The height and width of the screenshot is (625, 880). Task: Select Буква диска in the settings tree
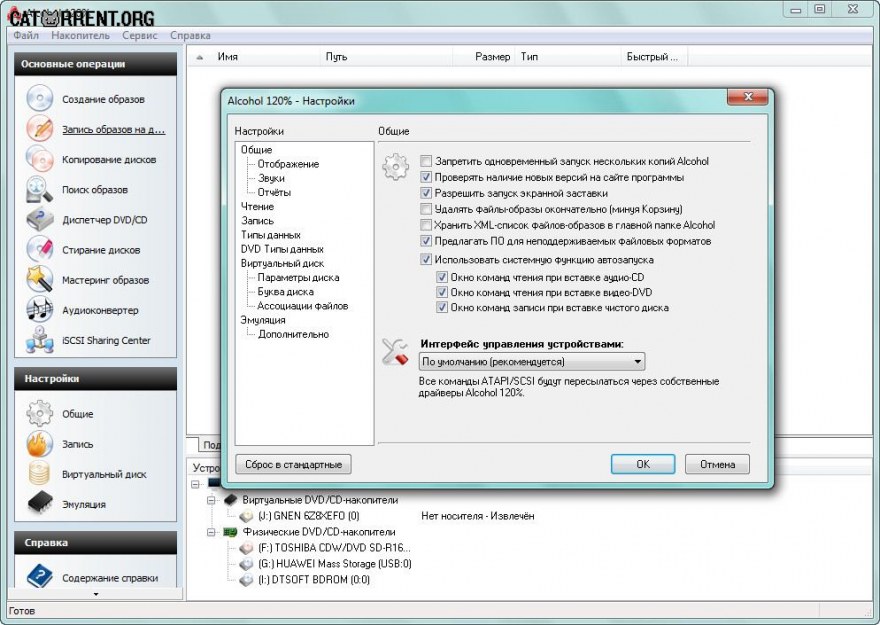pos(285,292)
